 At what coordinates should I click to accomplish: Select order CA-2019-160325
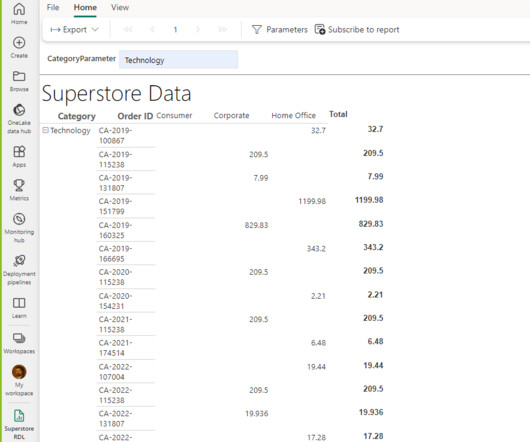coord(115,230)
